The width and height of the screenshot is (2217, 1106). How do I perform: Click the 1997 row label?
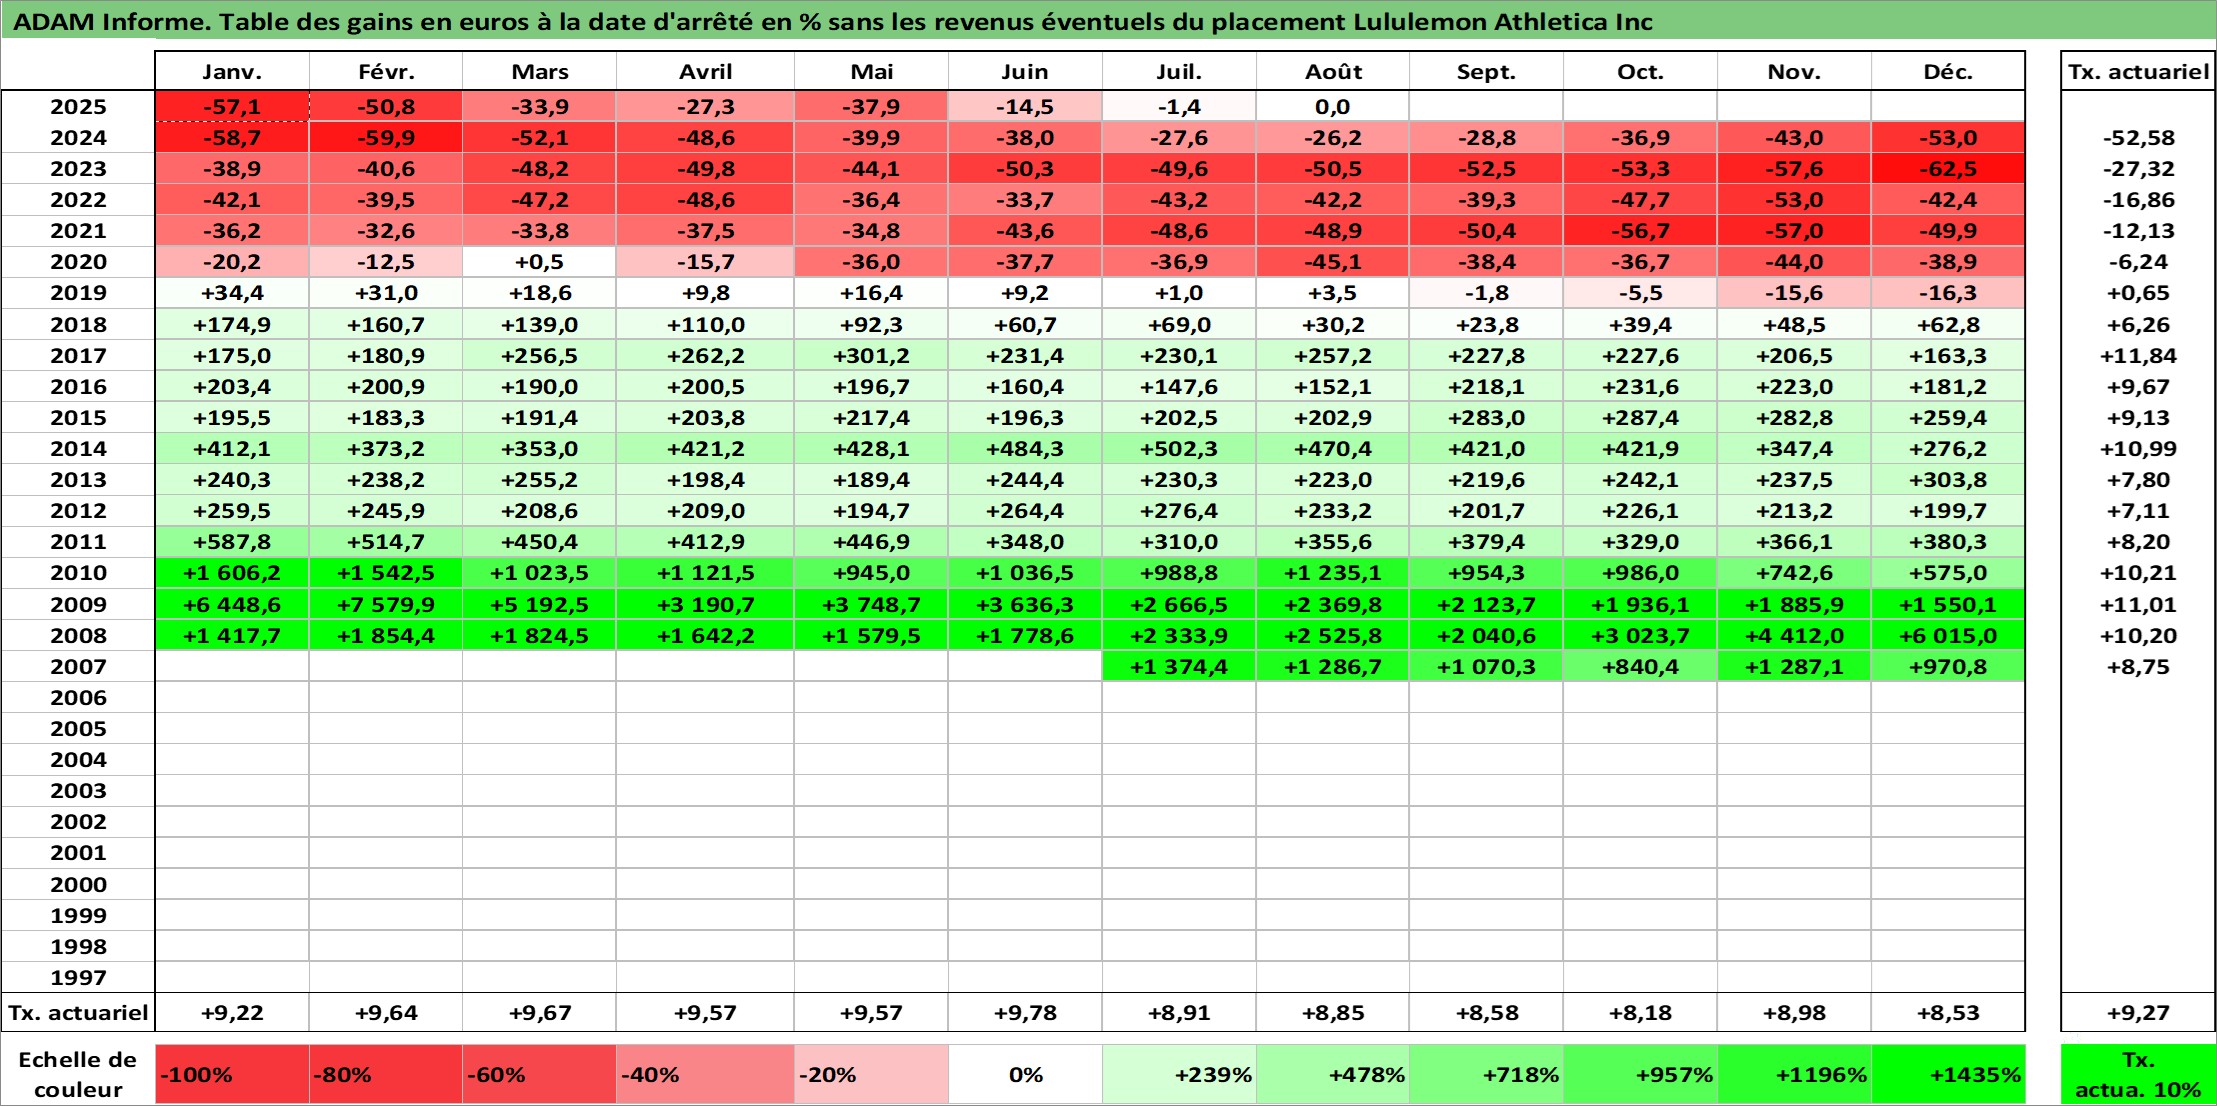78,978
